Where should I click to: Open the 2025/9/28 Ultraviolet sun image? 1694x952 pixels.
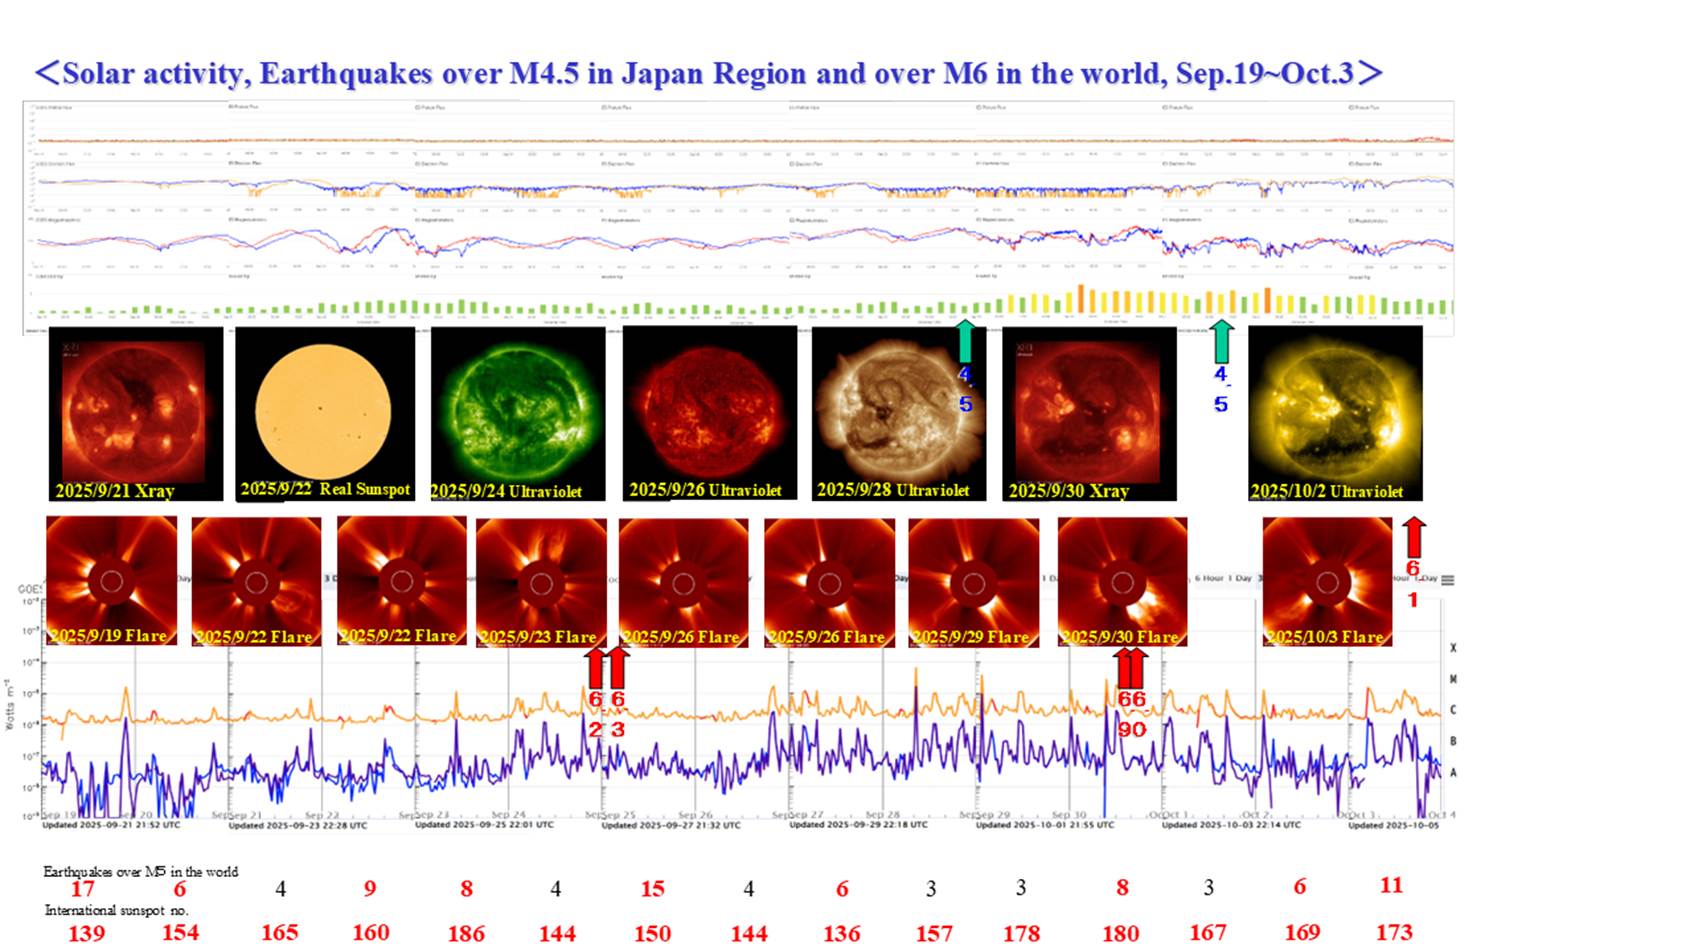pyautogui.click(x=897, y=413)
